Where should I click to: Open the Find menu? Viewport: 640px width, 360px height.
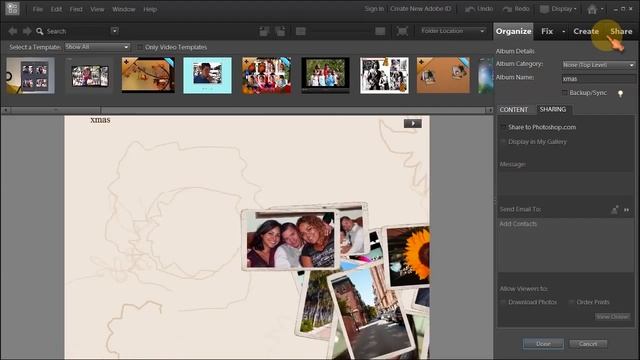[x=76, y=9]
